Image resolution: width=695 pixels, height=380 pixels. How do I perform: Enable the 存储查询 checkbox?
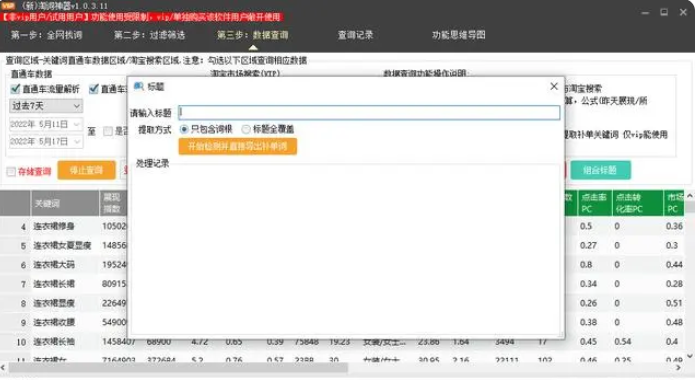12,171
